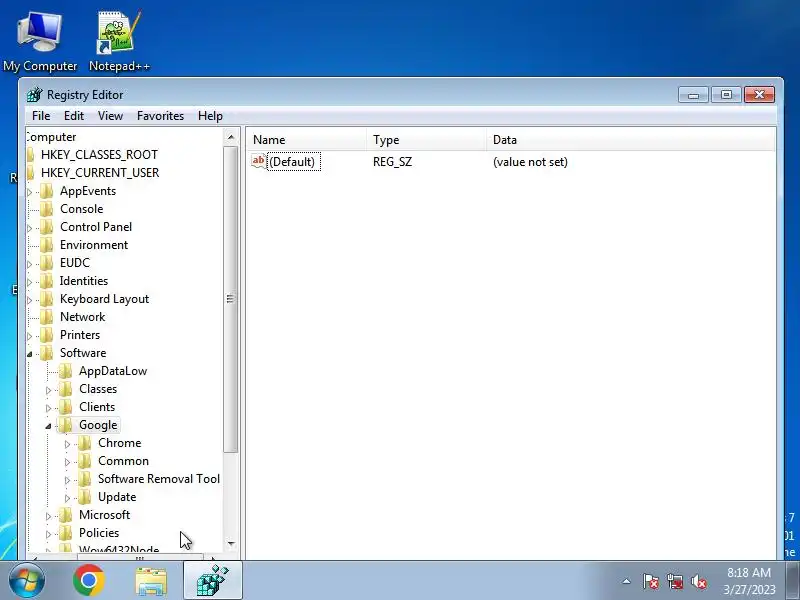This screenshot has width=800, height=600.
Task: Select the Clients key
Action: click(97, 407)
